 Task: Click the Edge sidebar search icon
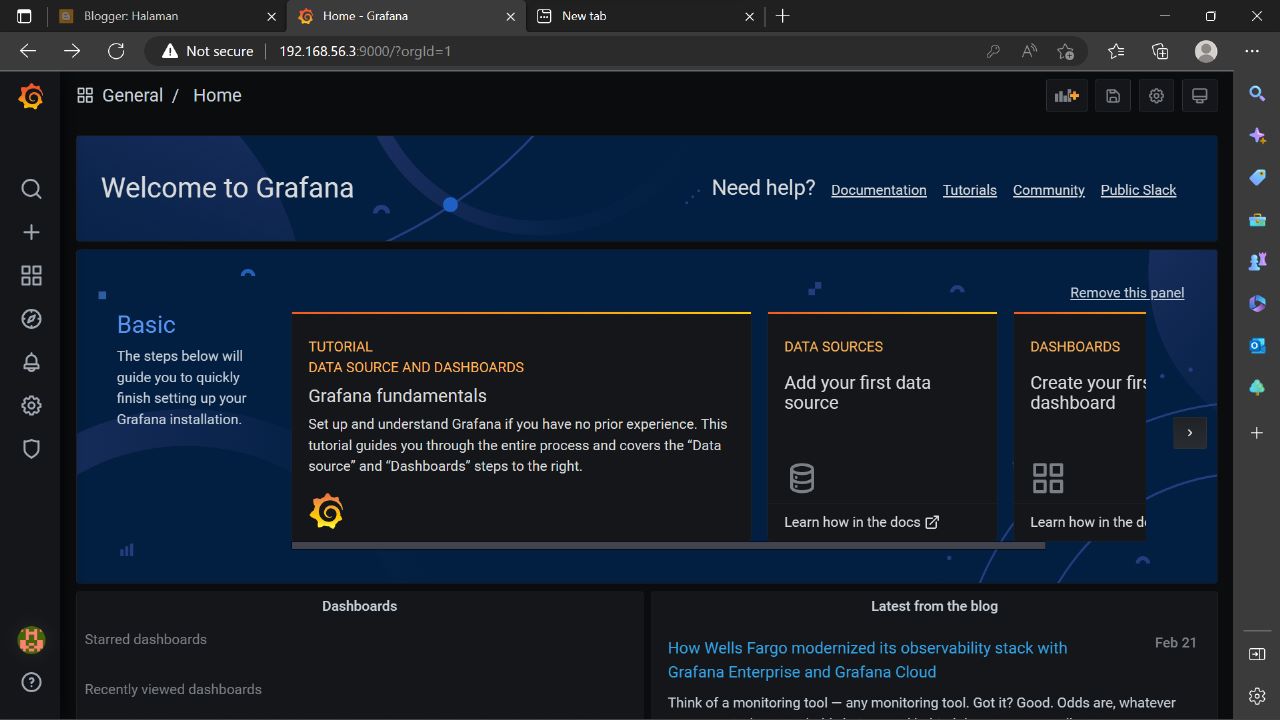tap(1257, 93)
